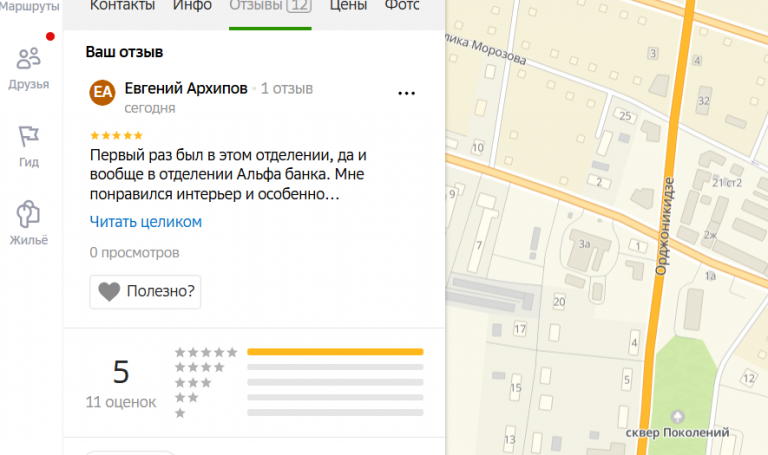Click the five-star review rating

pyautogui.click(x=116, y=136)
